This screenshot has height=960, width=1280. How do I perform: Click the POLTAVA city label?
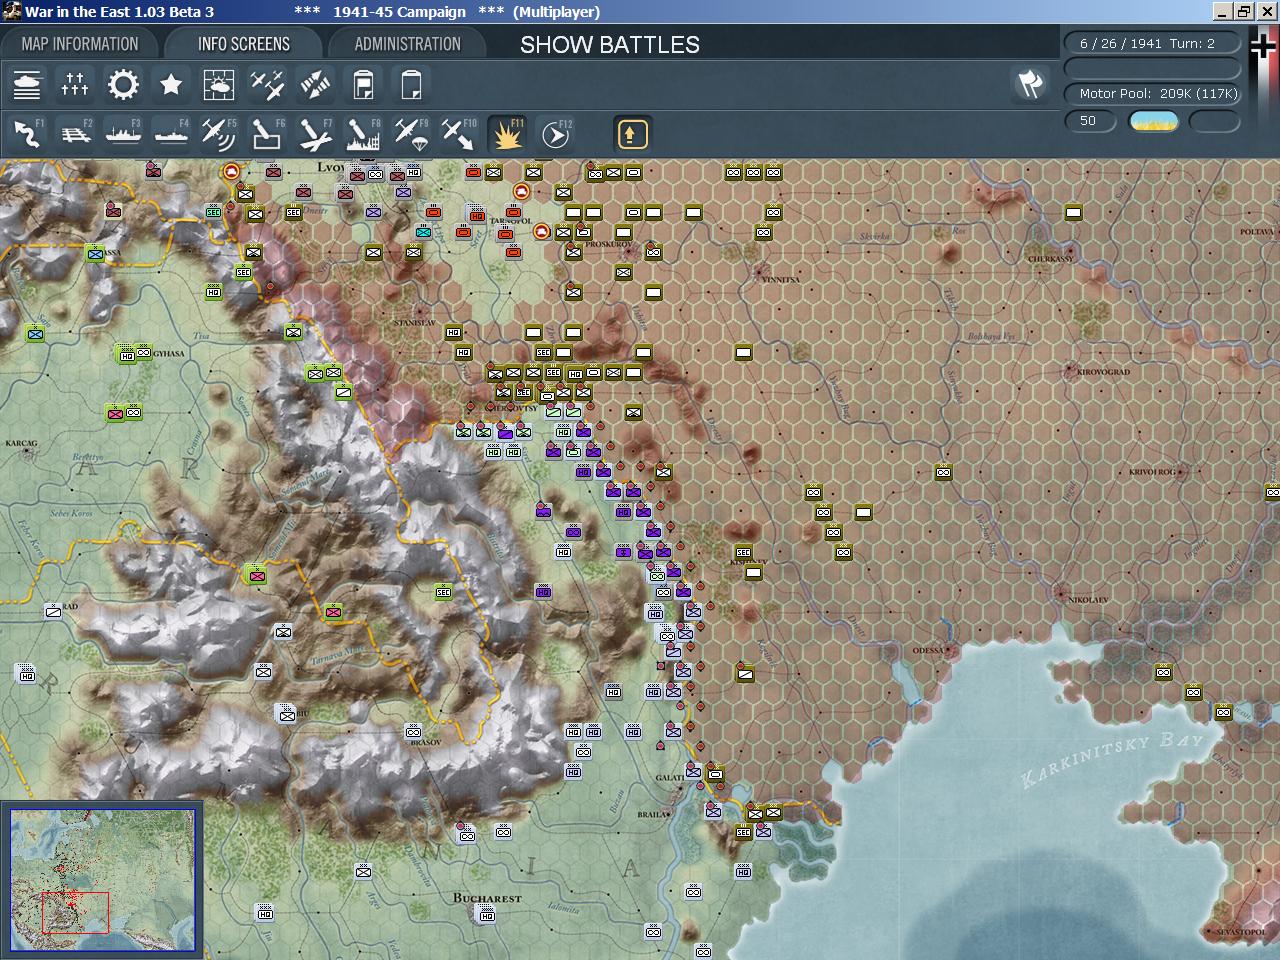coord(1256,232)
